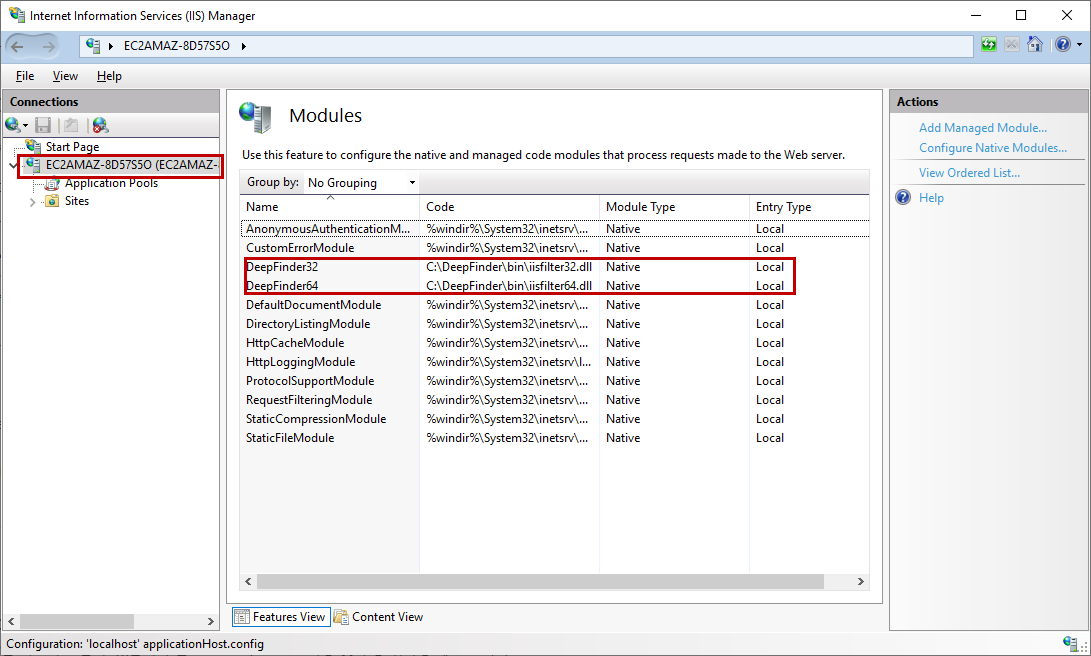This screenshot has width=1091, height=656.
Task: Click the Back navigation arrow
Action: click(x=17, y=47)
